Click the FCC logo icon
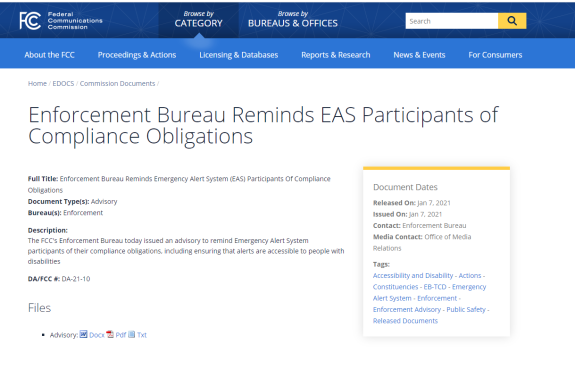575x386 pixels. point(30,21)
